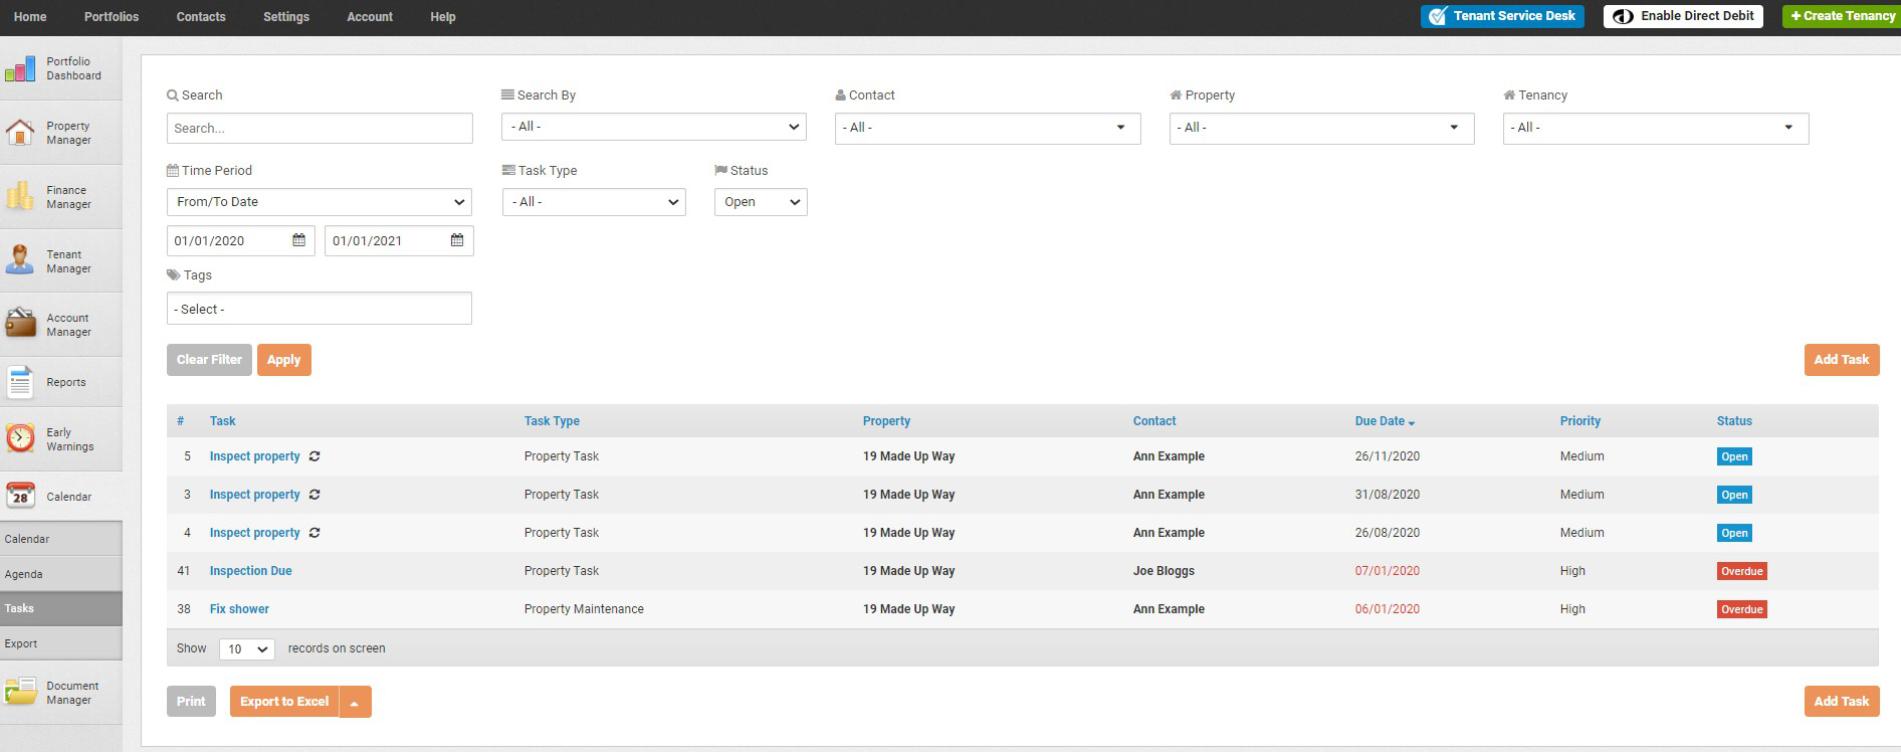Click recurring icon on task 5 row
This screenshot has width=1901, height=752.
coord(314,456)
